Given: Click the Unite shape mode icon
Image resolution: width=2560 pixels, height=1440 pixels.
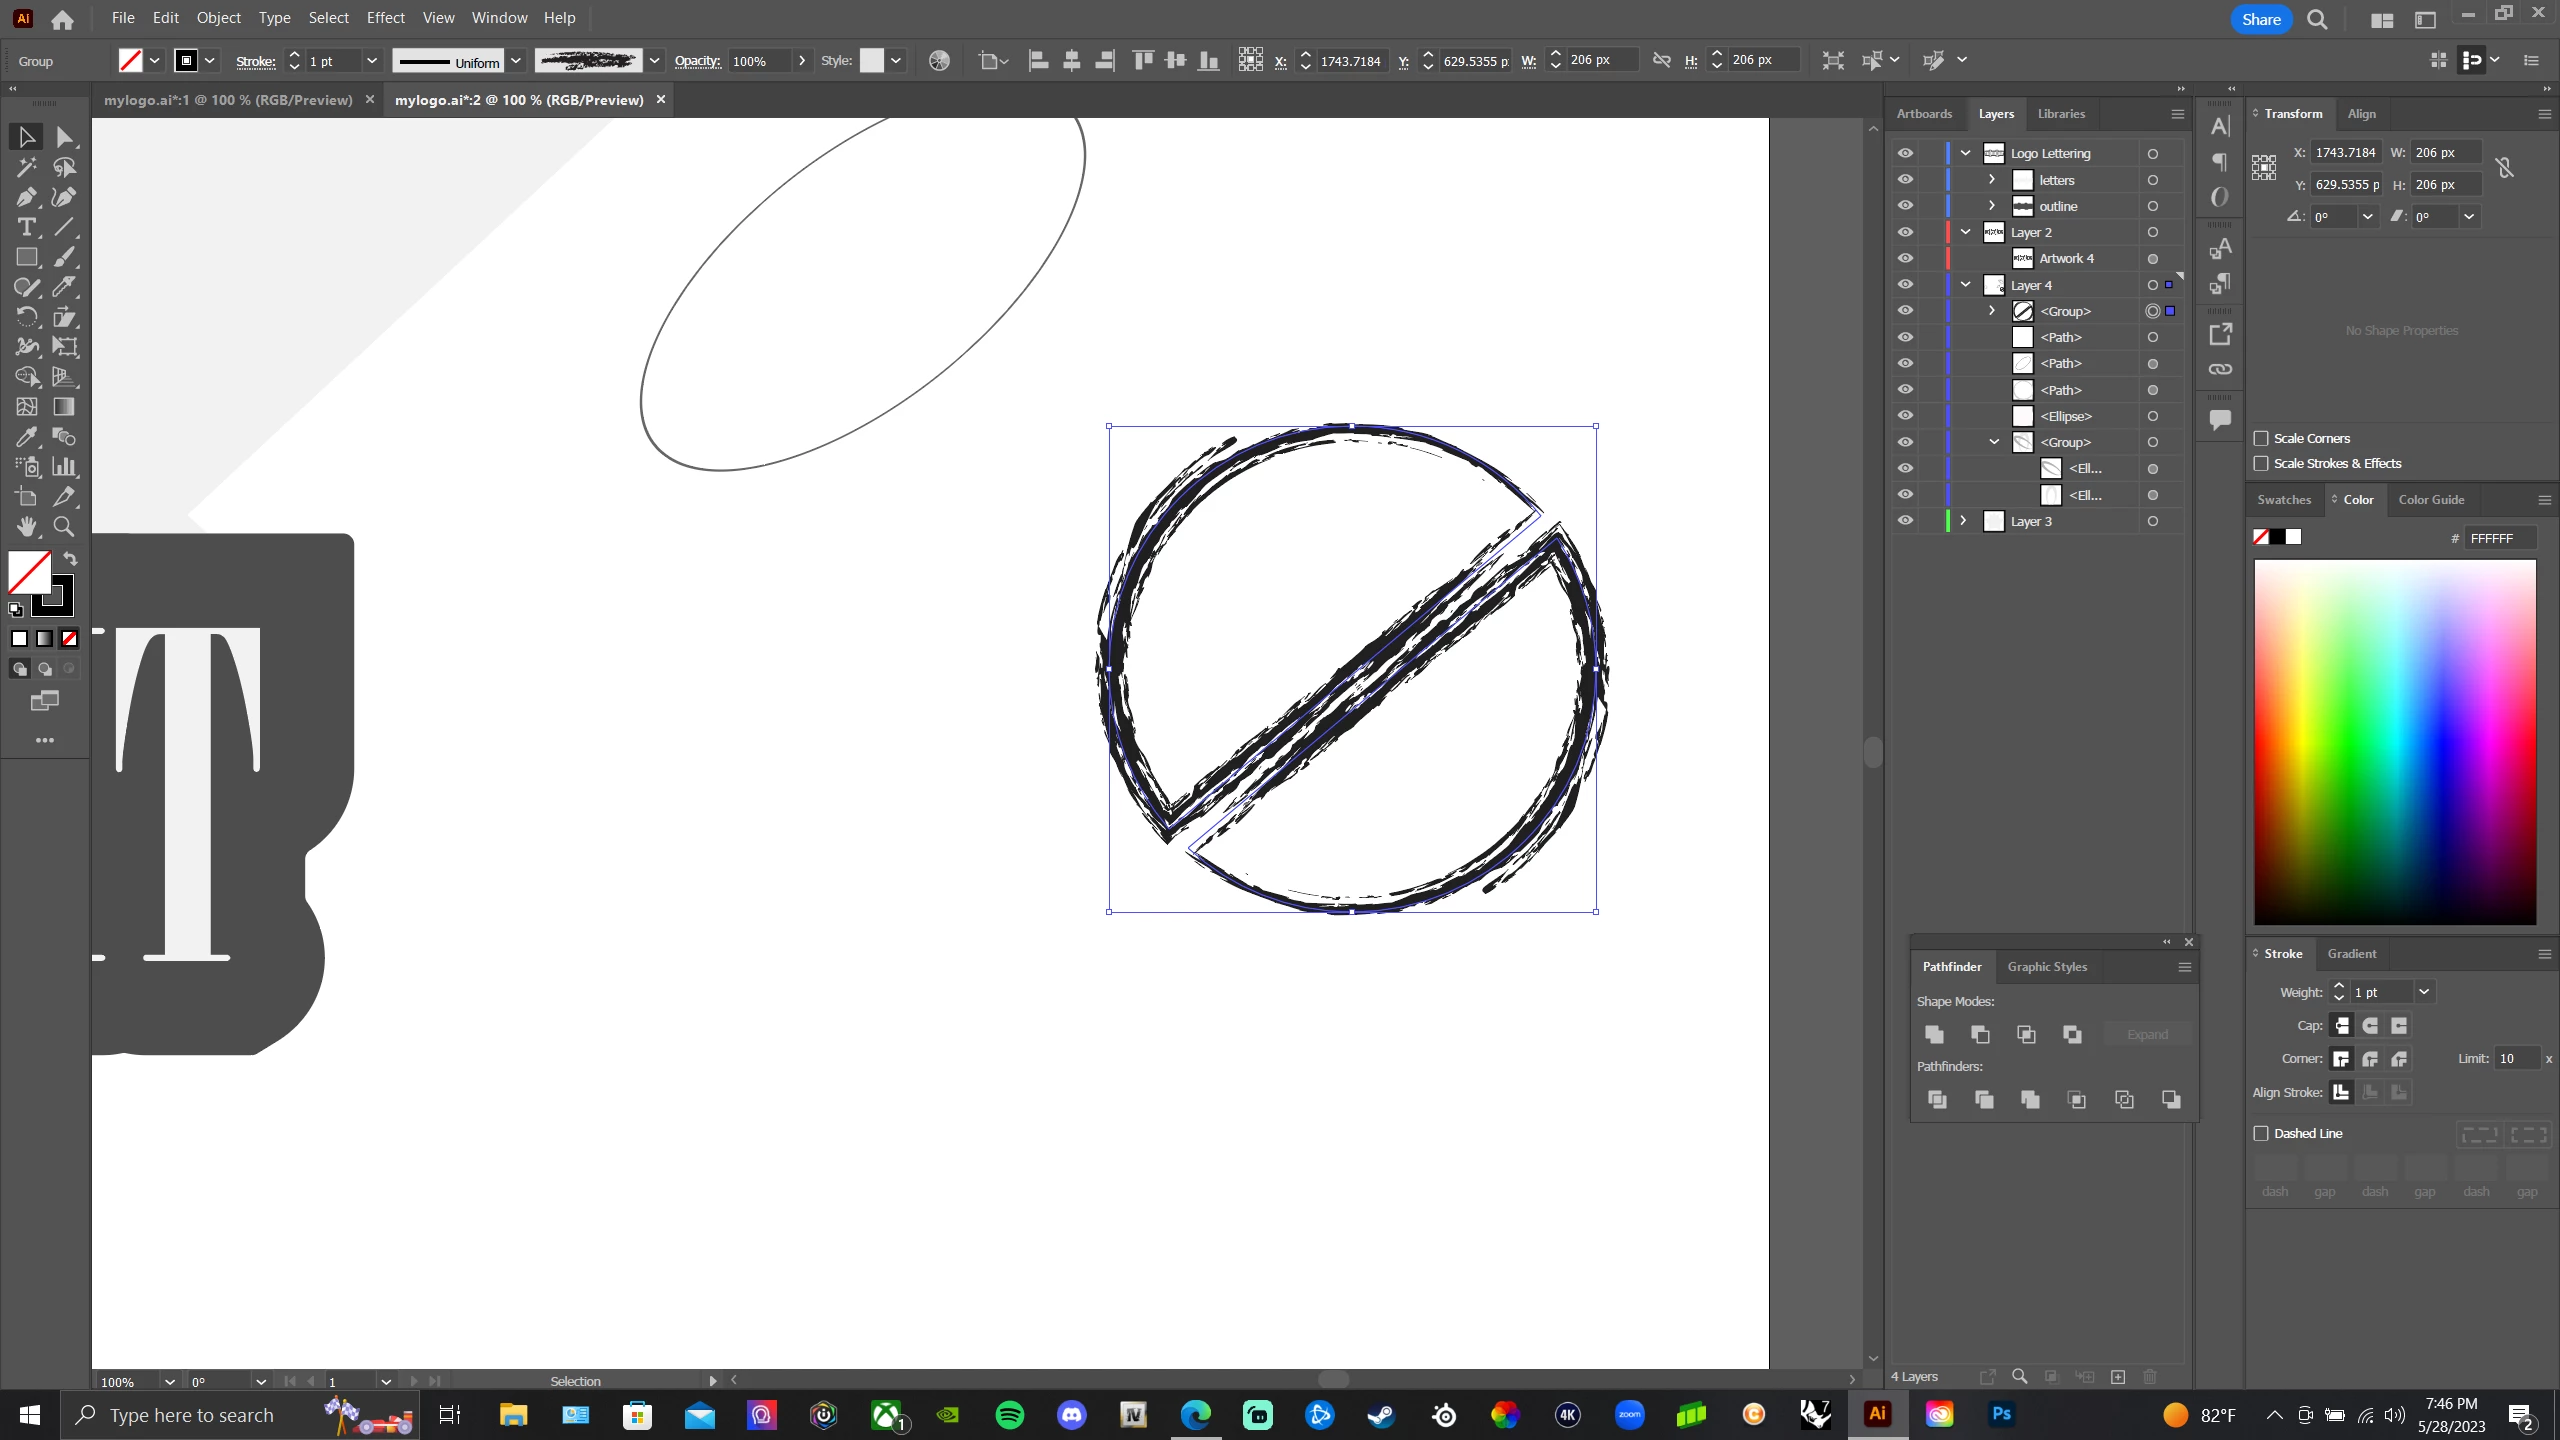Looking at the screenshot, I should point(1934,1034).
